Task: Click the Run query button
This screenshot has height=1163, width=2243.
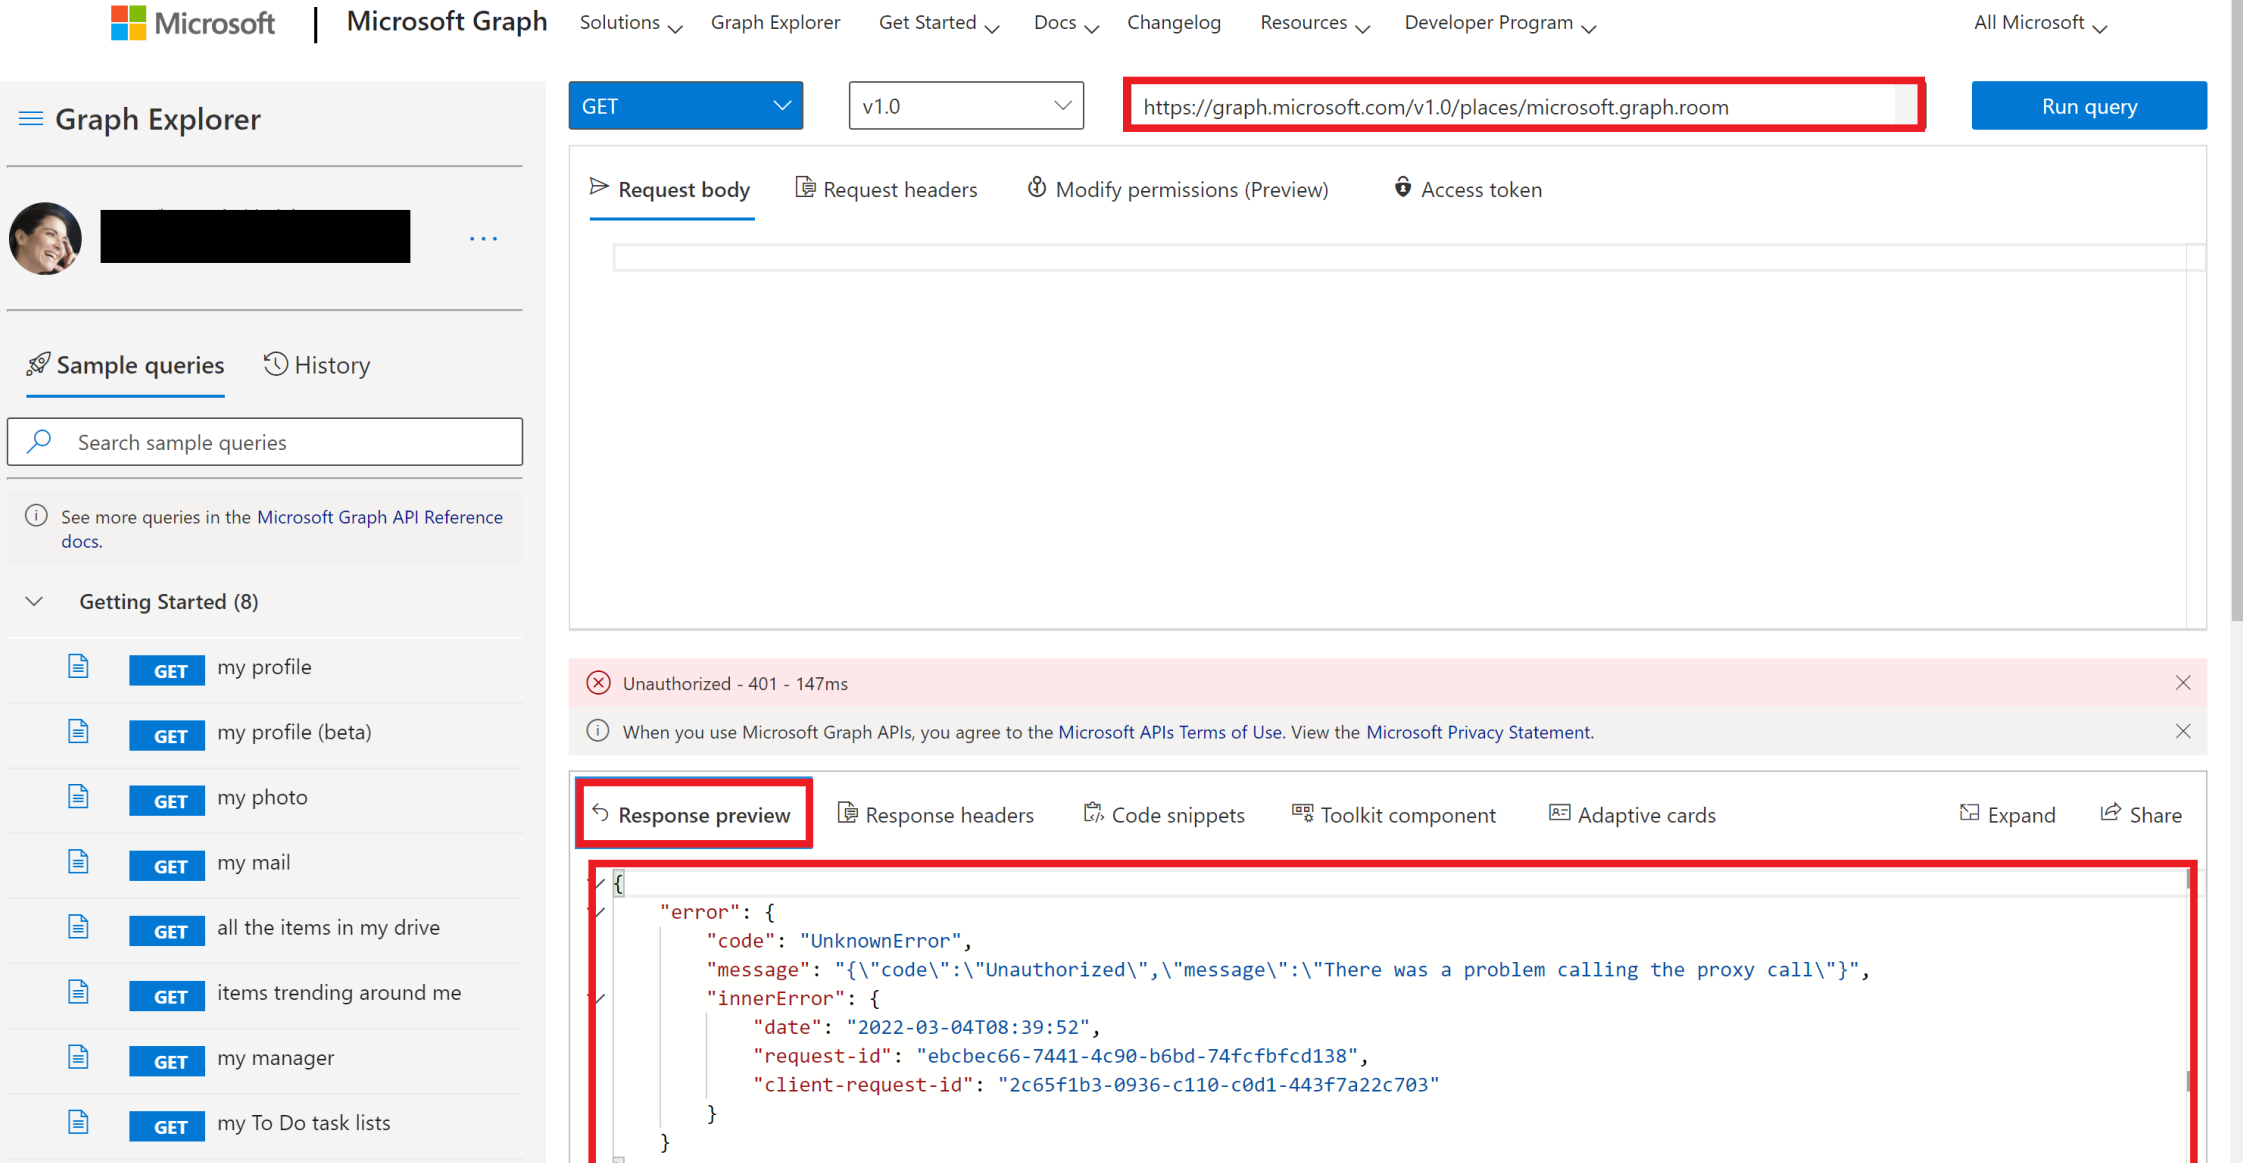Action: (2088, 105)
